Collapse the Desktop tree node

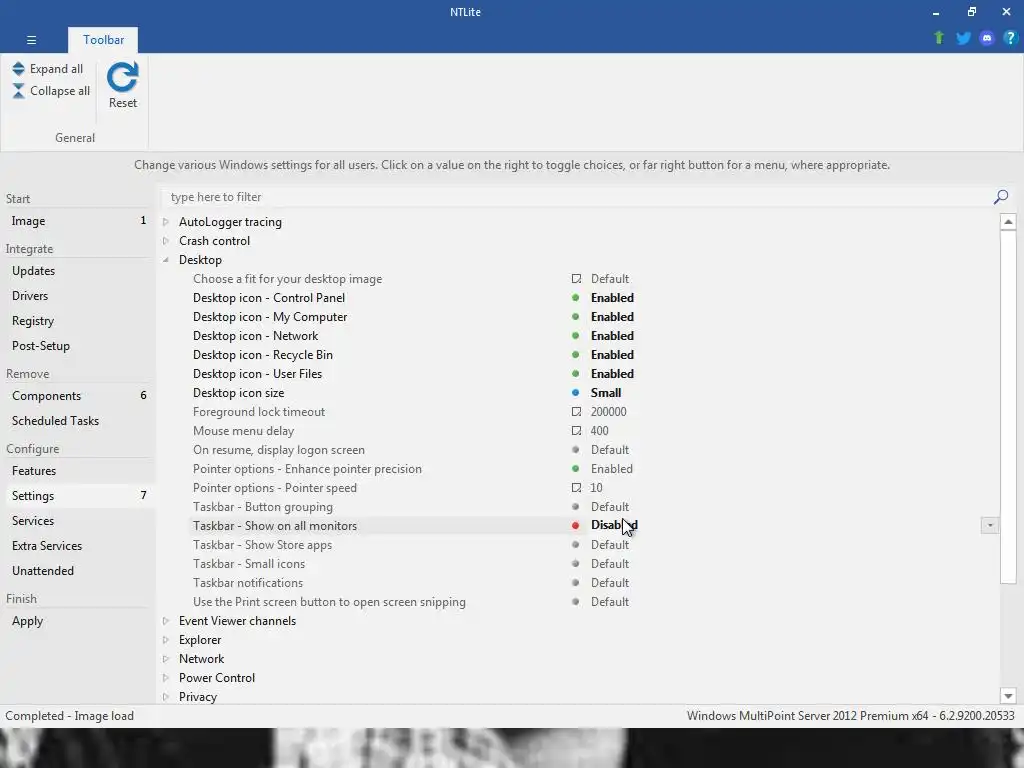pos(166,260)
